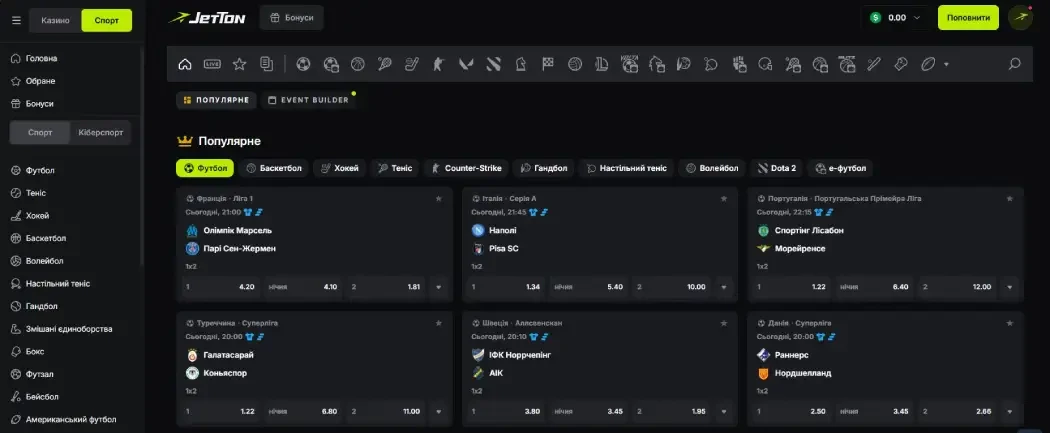Viewport: 1050px width, 433px height.
Task: Open the hamburger menu icon
Action: pos(15,20)
